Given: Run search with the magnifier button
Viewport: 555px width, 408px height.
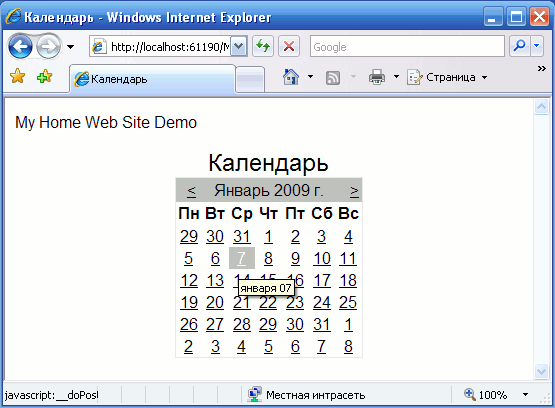Looking at the screenshot, I should (519, 46).
